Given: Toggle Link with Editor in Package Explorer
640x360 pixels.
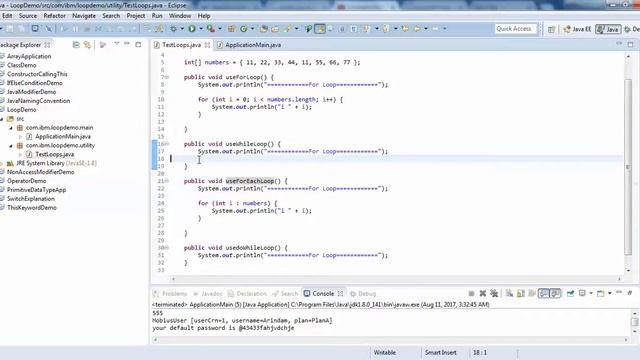Looking at the screenshot, I should point(87,44).
